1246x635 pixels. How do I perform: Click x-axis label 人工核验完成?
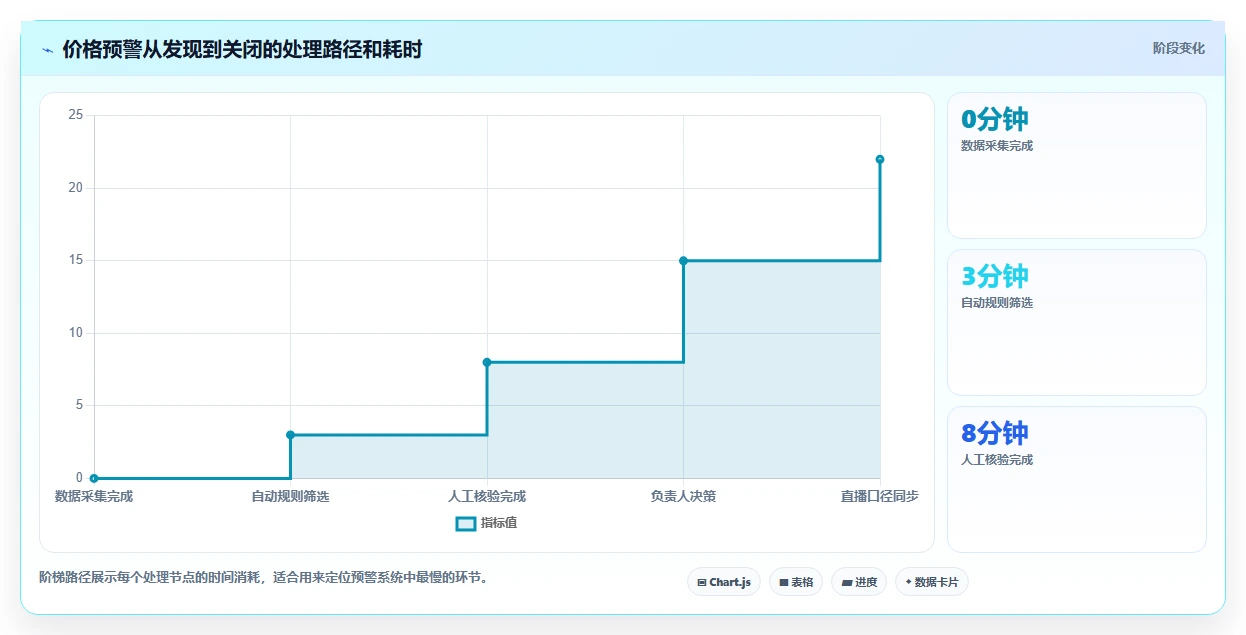(487, 497)
